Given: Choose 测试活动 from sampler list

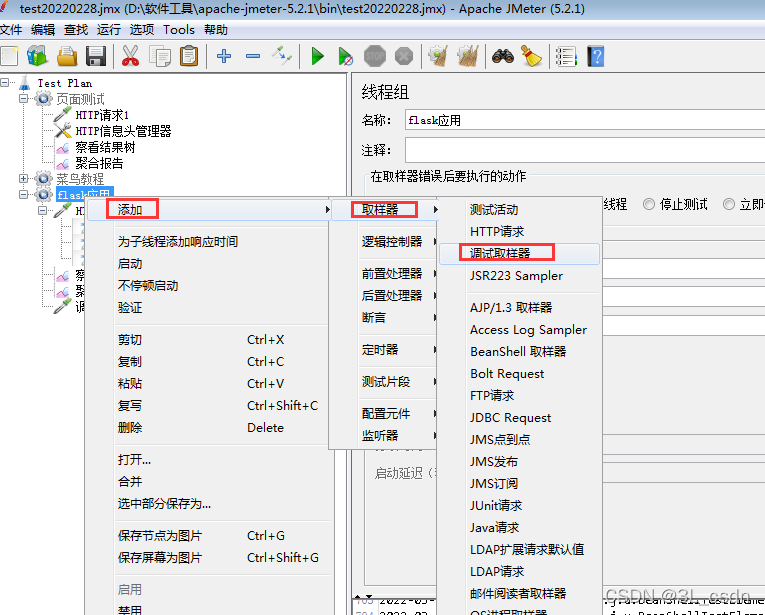Looking at the screenshot, I should pyautogui.click(x=520, y=210).
